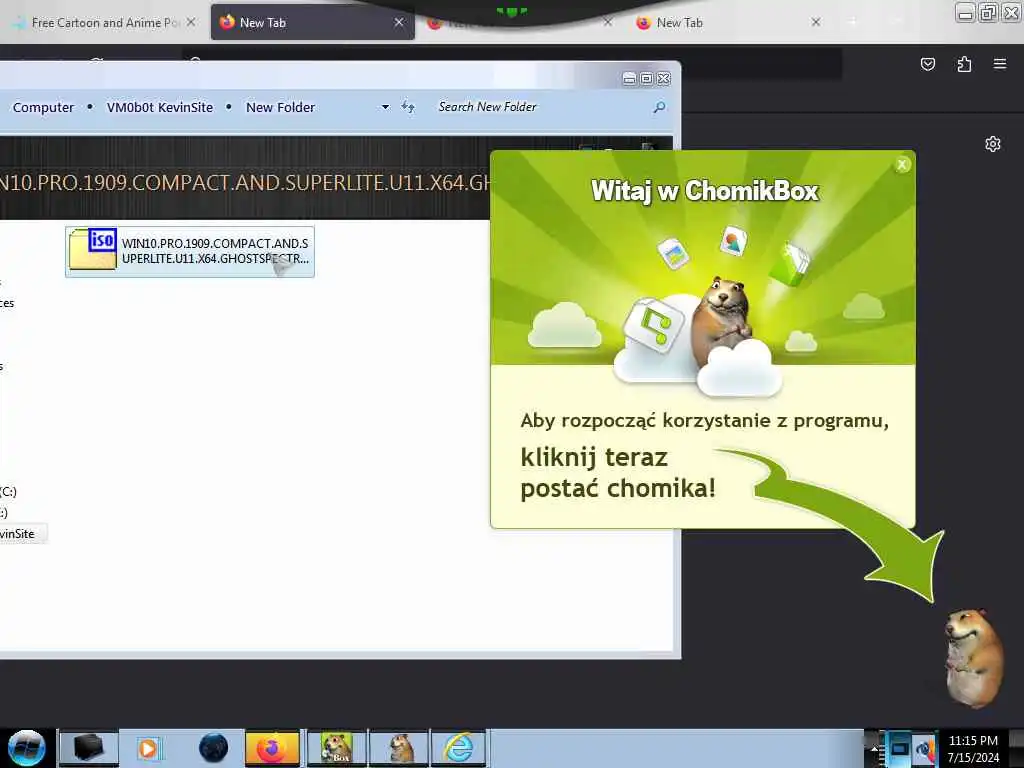
Task: Open the Windows Start orb
Action: (27, 748)
